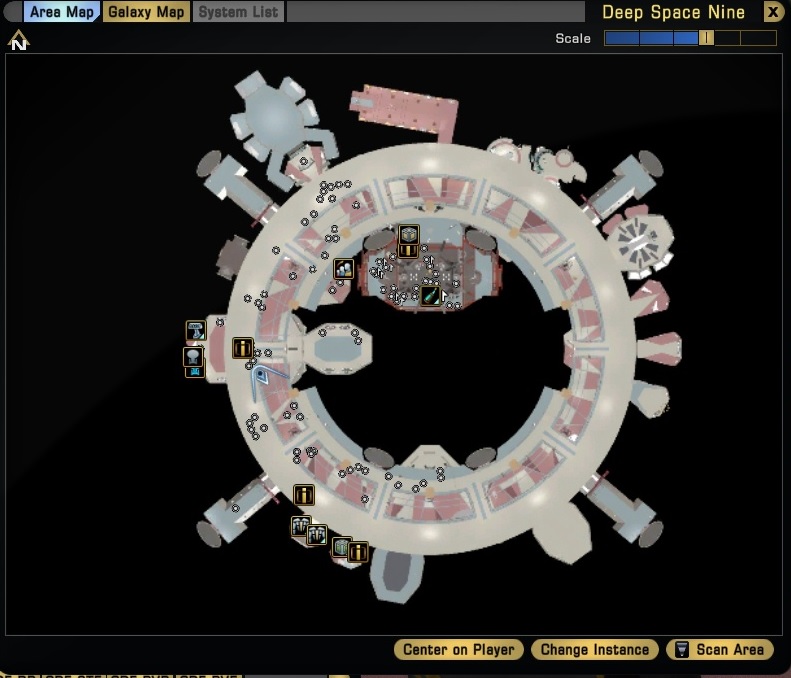Screen dimensions: 791x678
Task: Select the cube crate icon above the bar
Action: click(409, 235)
